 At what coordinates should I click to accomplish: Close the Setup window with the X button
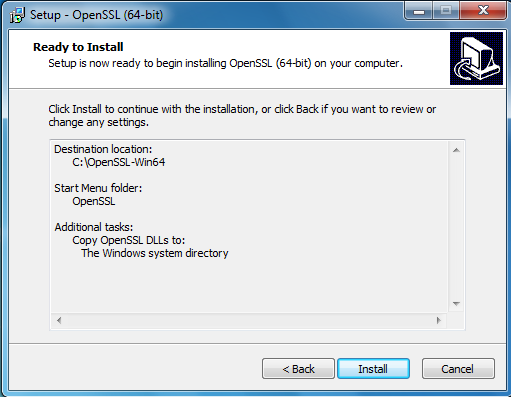(482, 11)
